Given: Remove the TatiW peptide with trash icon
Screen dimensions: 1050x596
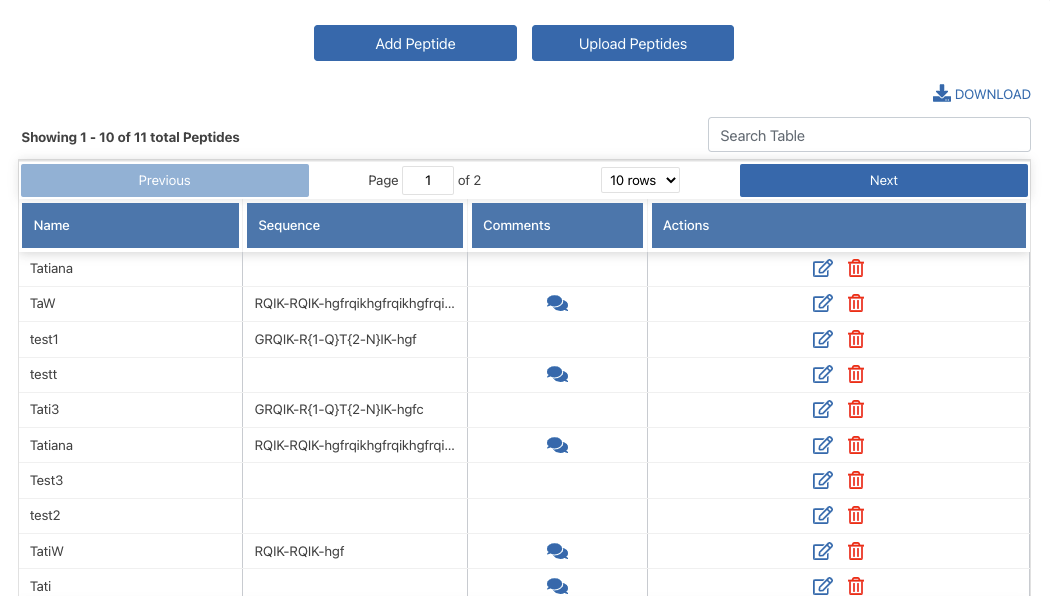Looking at the screenshot, I should click(x=856, y=551).
